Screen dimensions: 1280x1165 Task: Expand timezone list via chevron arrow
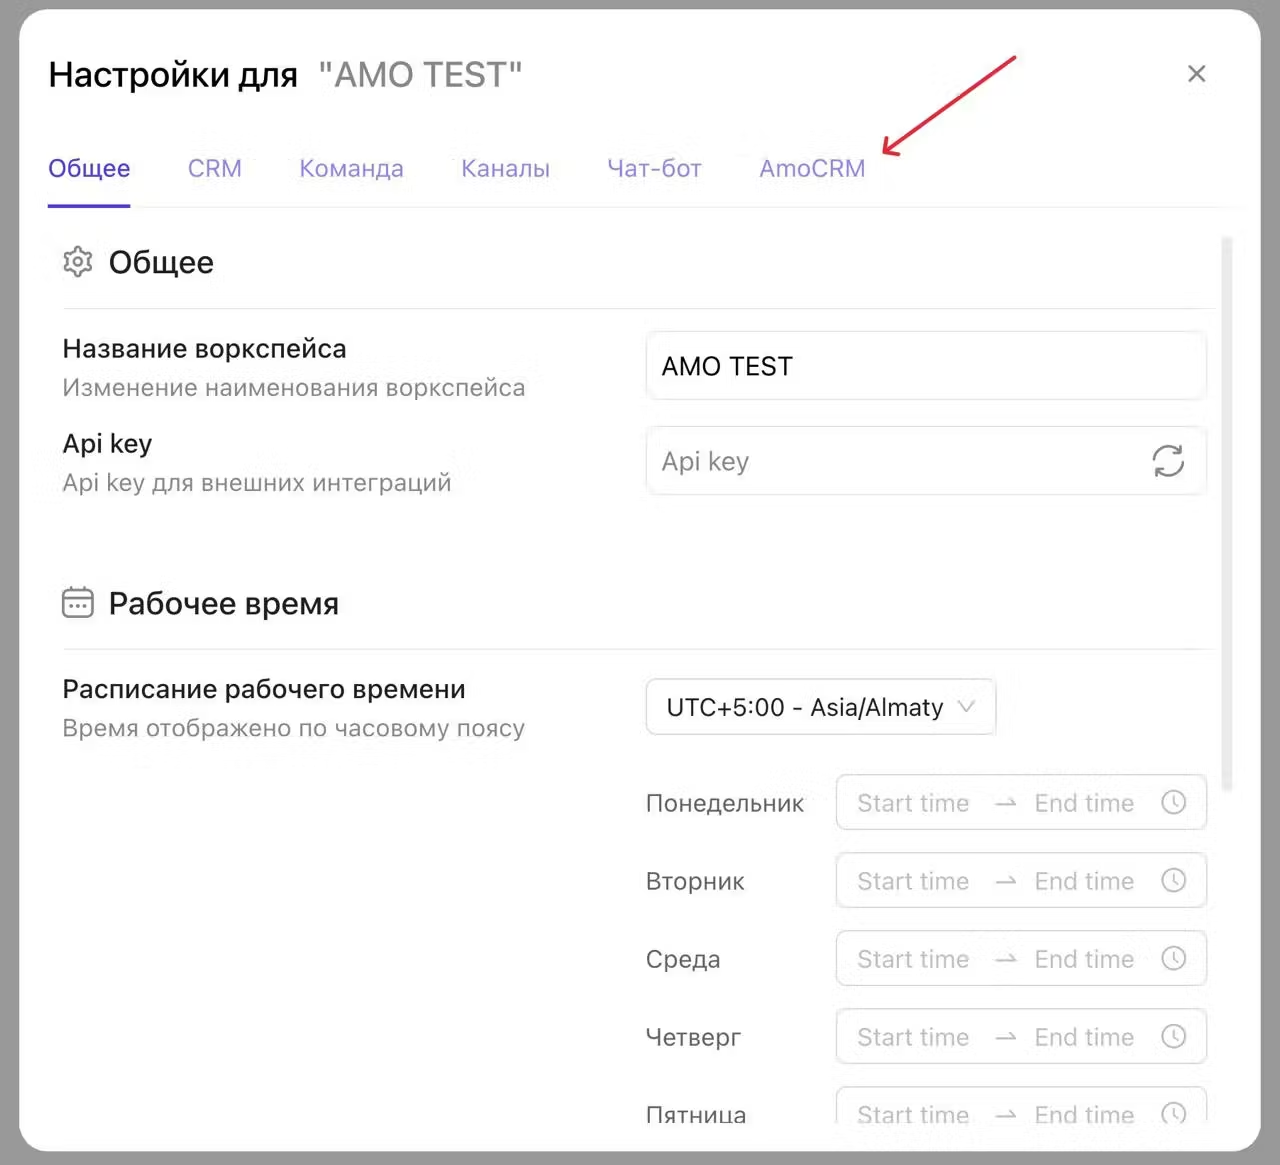click(966, 707)
